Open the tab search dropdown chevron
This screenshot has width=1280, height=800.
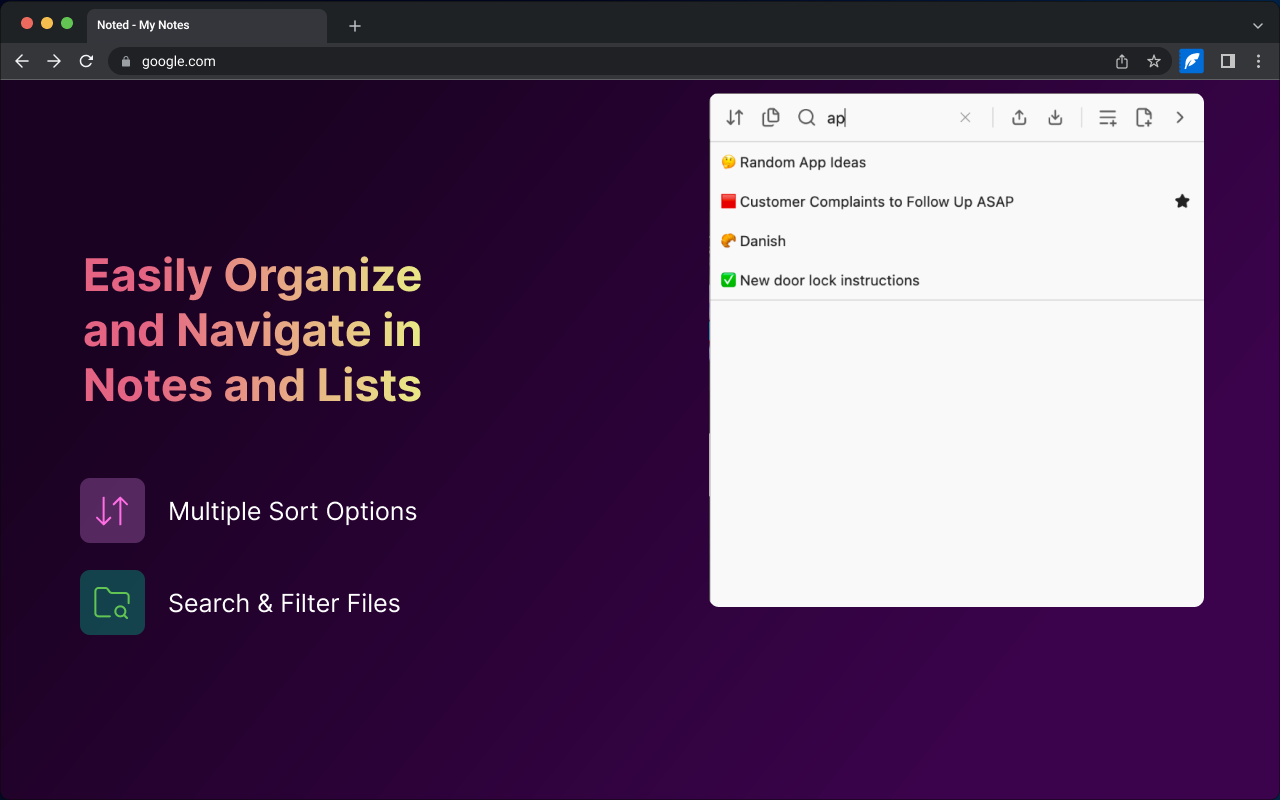(1258, 26)
